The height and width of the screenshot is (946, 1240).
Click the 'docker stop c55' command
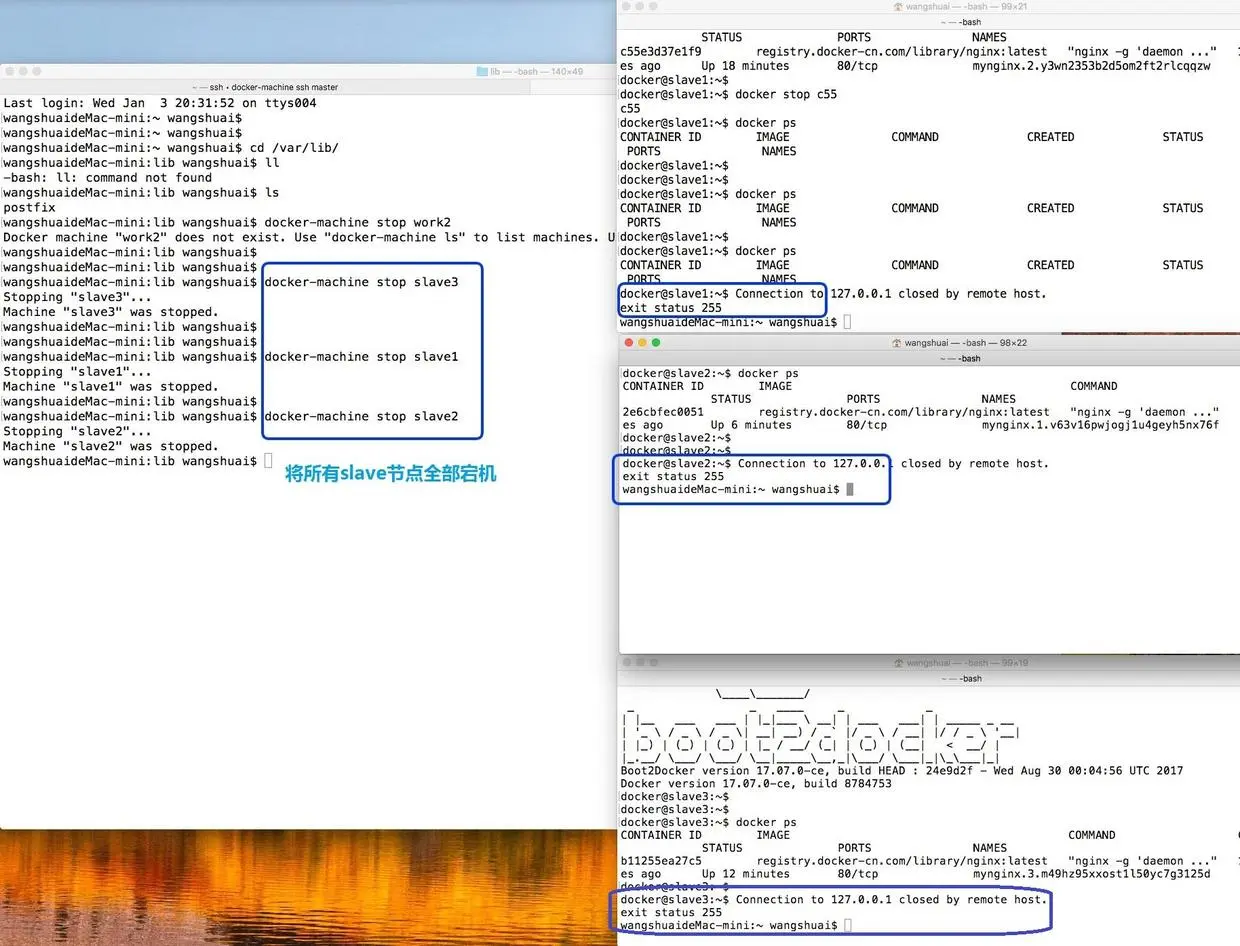point(786,94)
